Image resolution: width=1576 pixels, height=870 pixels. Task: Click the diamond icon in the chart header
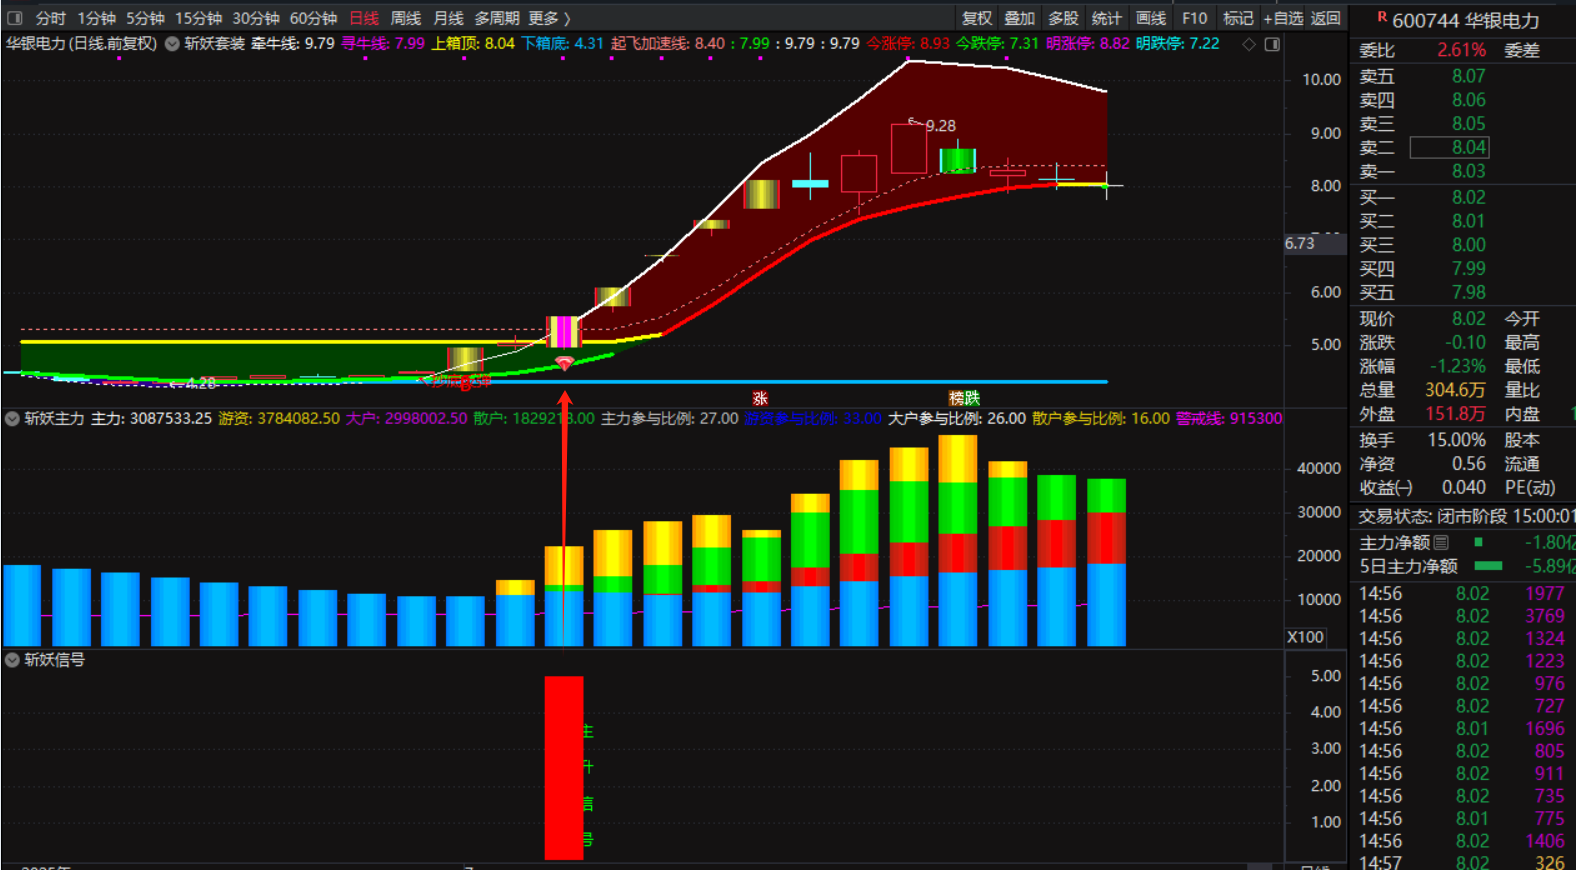coord(1249,44)
